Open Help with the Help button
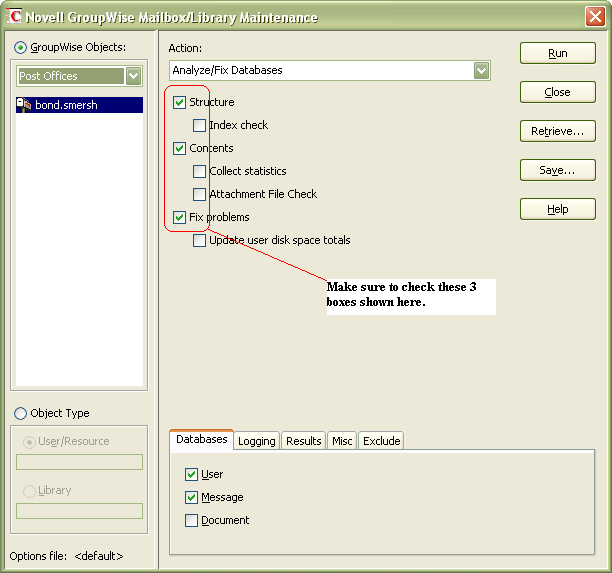612x573 pixels. [558, 209]
